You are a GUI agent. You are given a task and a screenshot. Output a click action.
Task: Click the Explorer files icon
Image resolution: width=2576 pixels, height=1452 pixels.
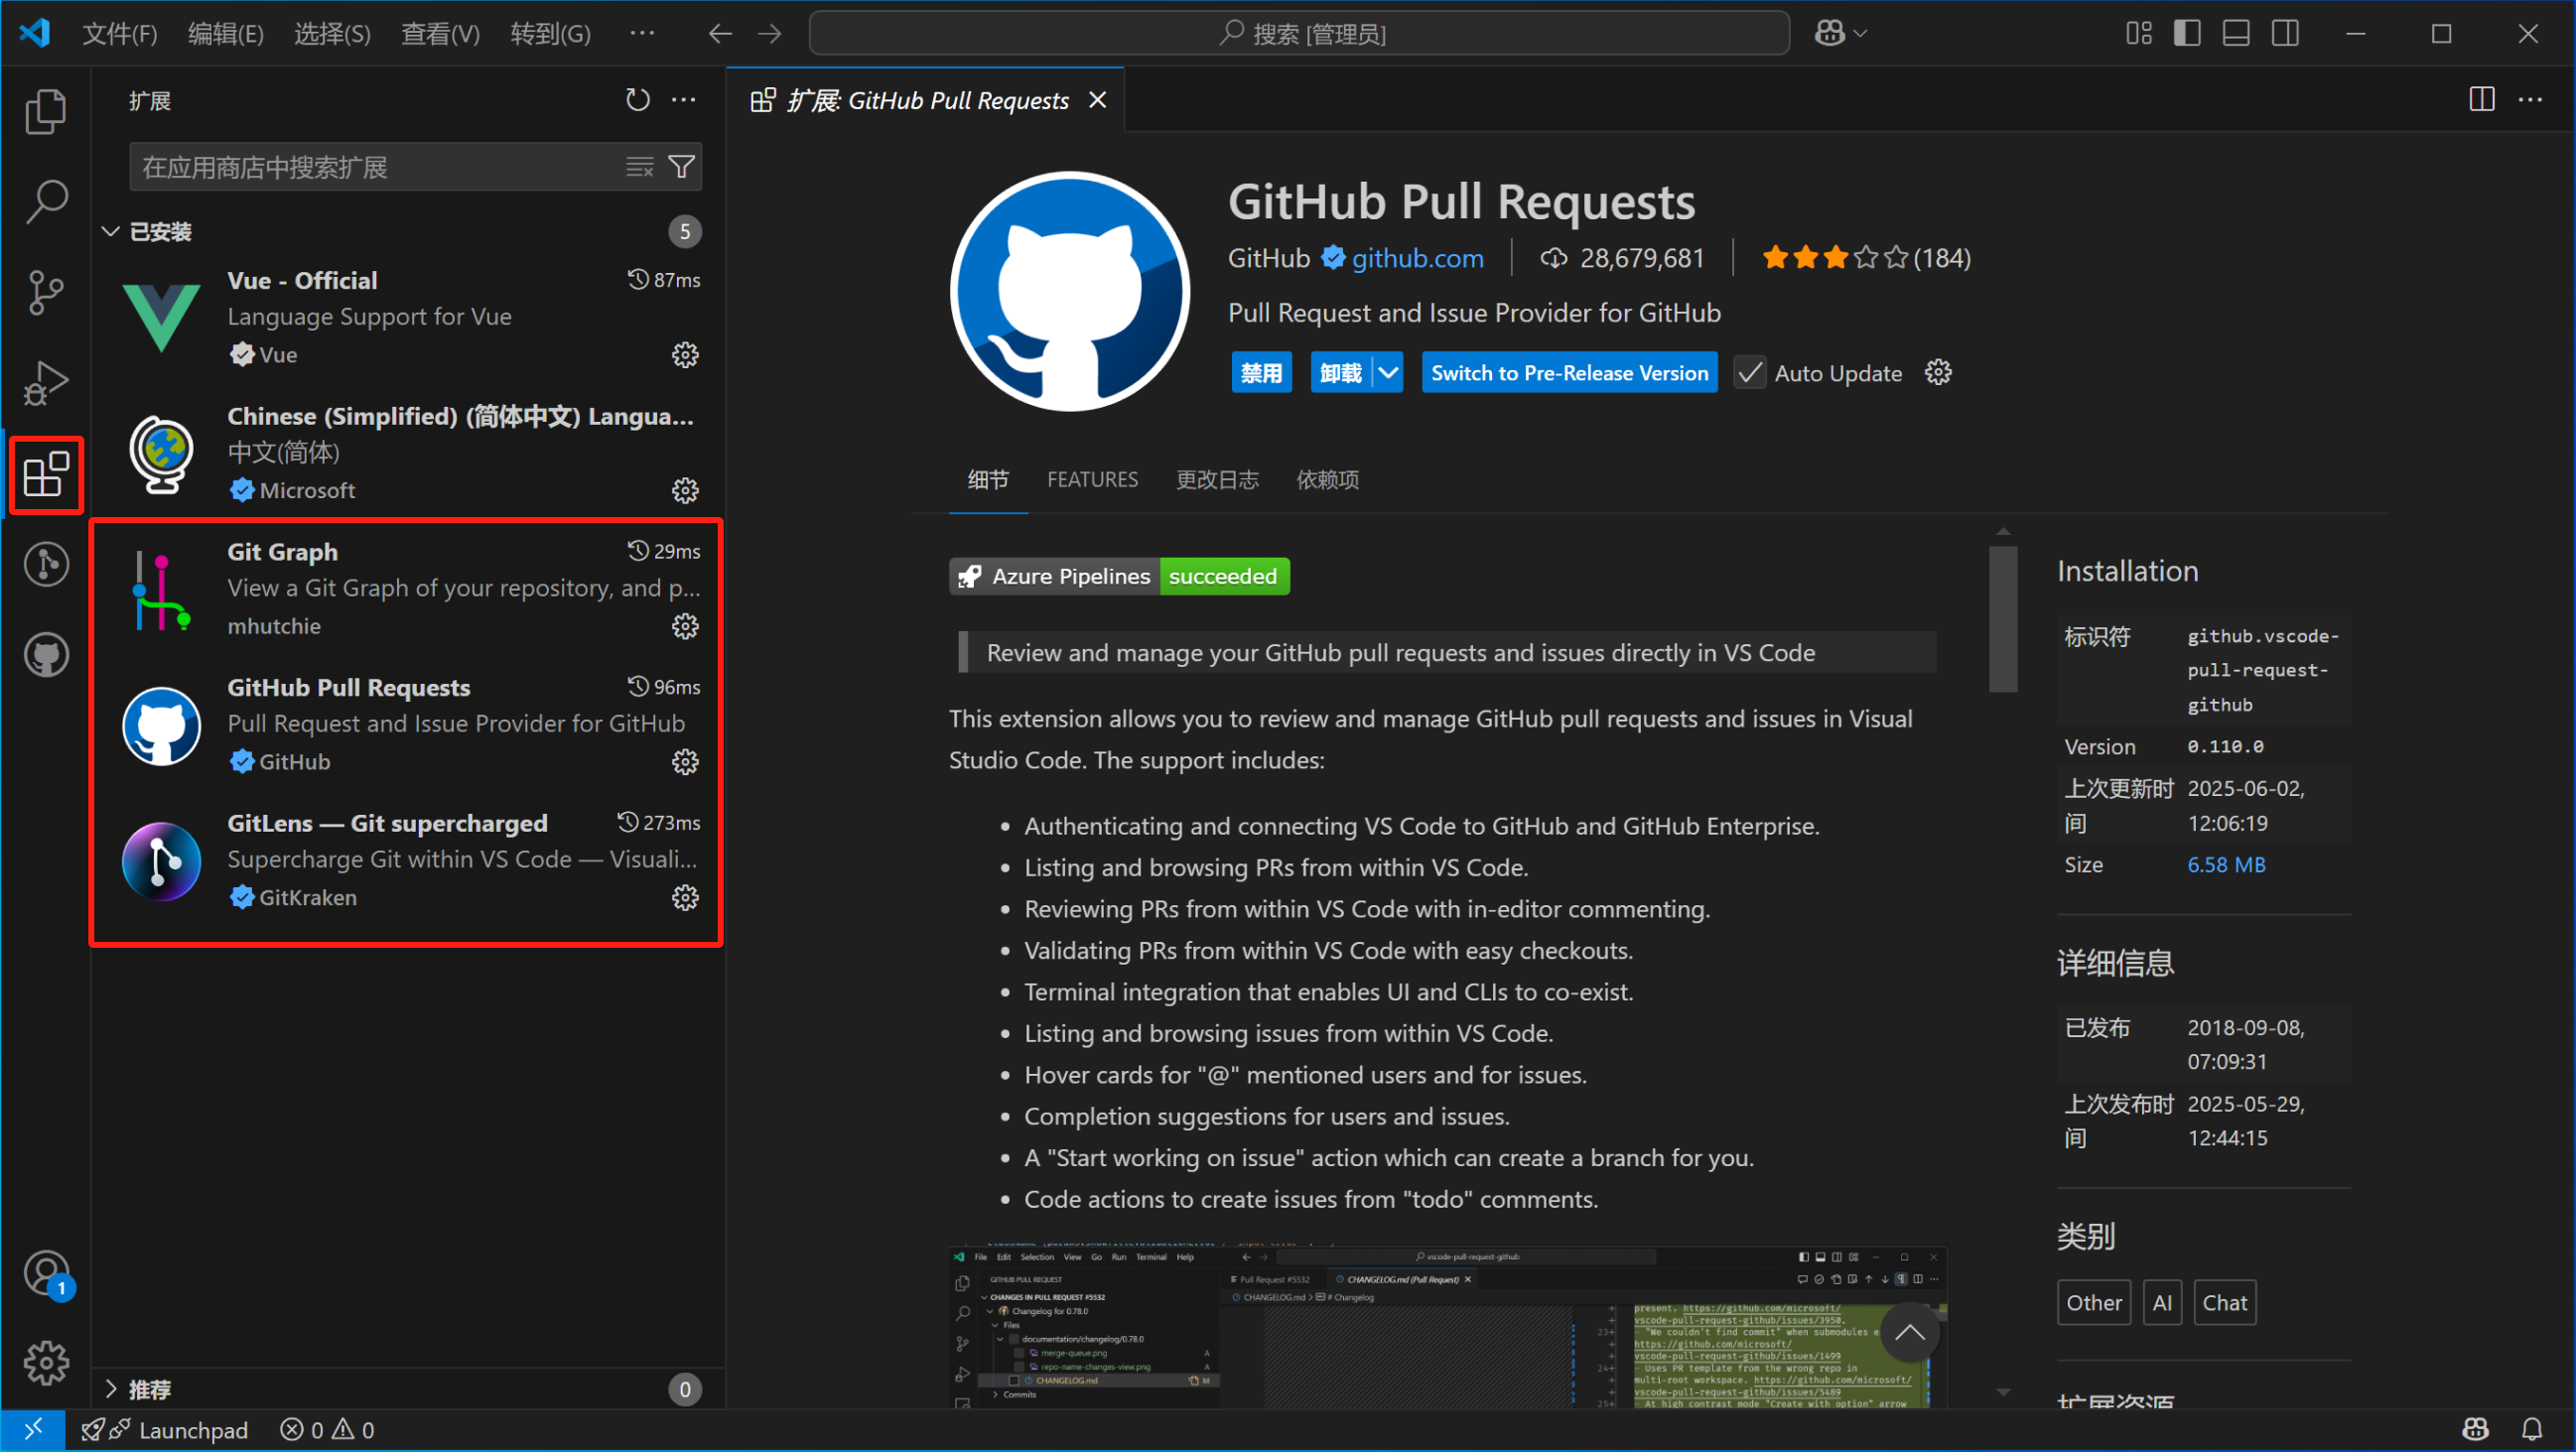45,111
